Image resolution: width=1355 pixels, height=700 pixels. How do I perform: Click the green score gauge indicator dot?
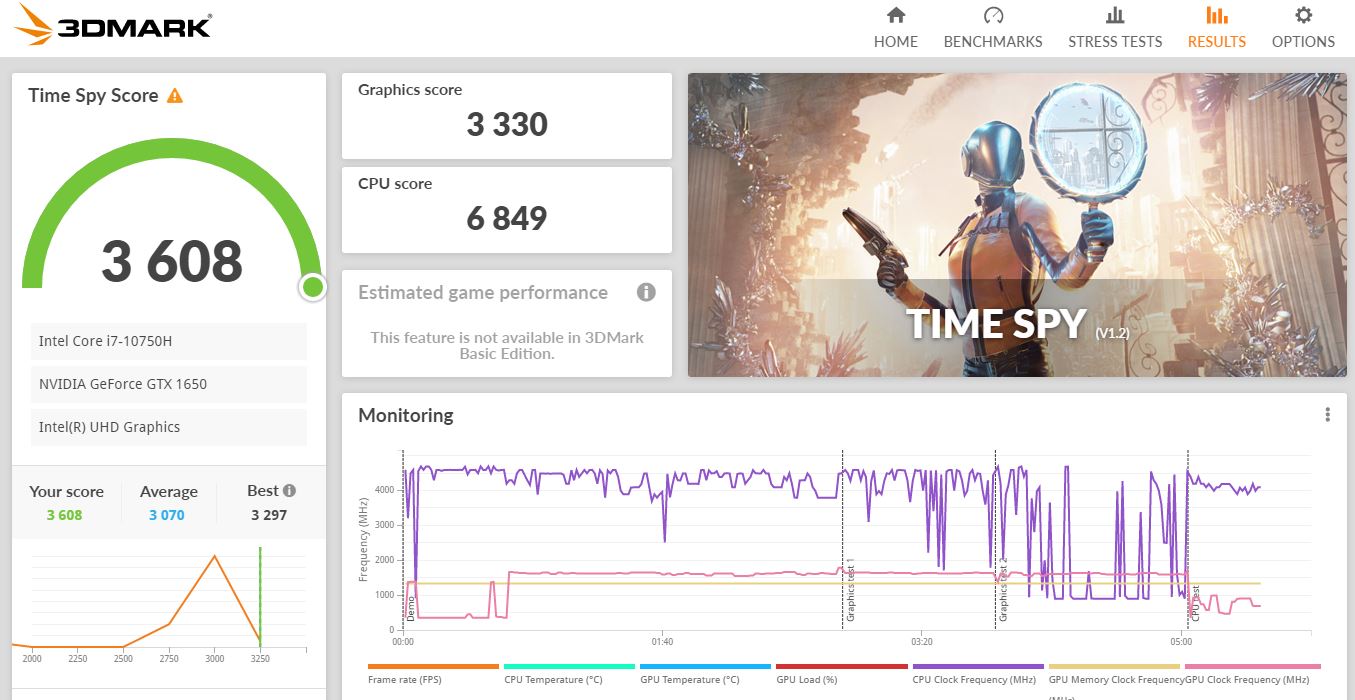[313, 288]
